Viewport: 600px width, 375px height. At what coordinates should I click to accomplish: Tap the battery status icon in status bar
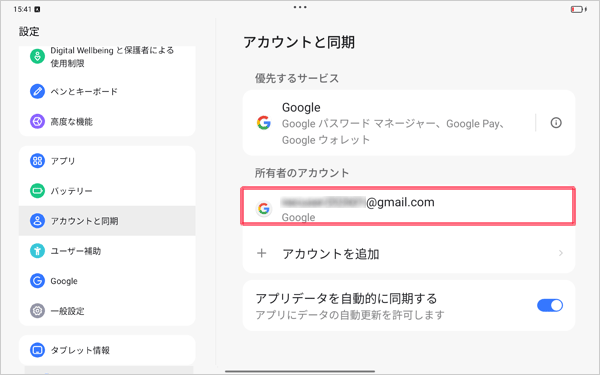578,9
